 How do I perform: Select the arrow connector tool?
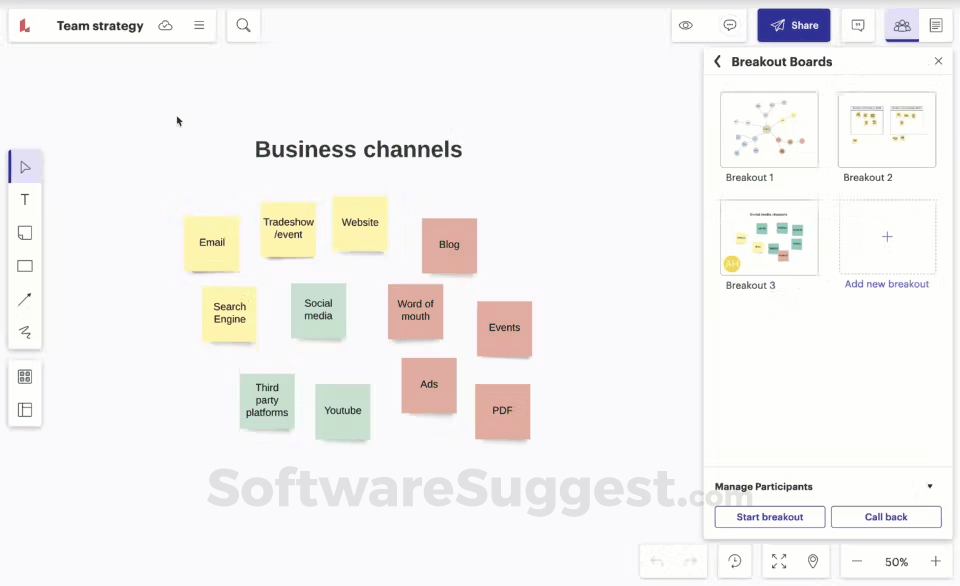(25, 299)
